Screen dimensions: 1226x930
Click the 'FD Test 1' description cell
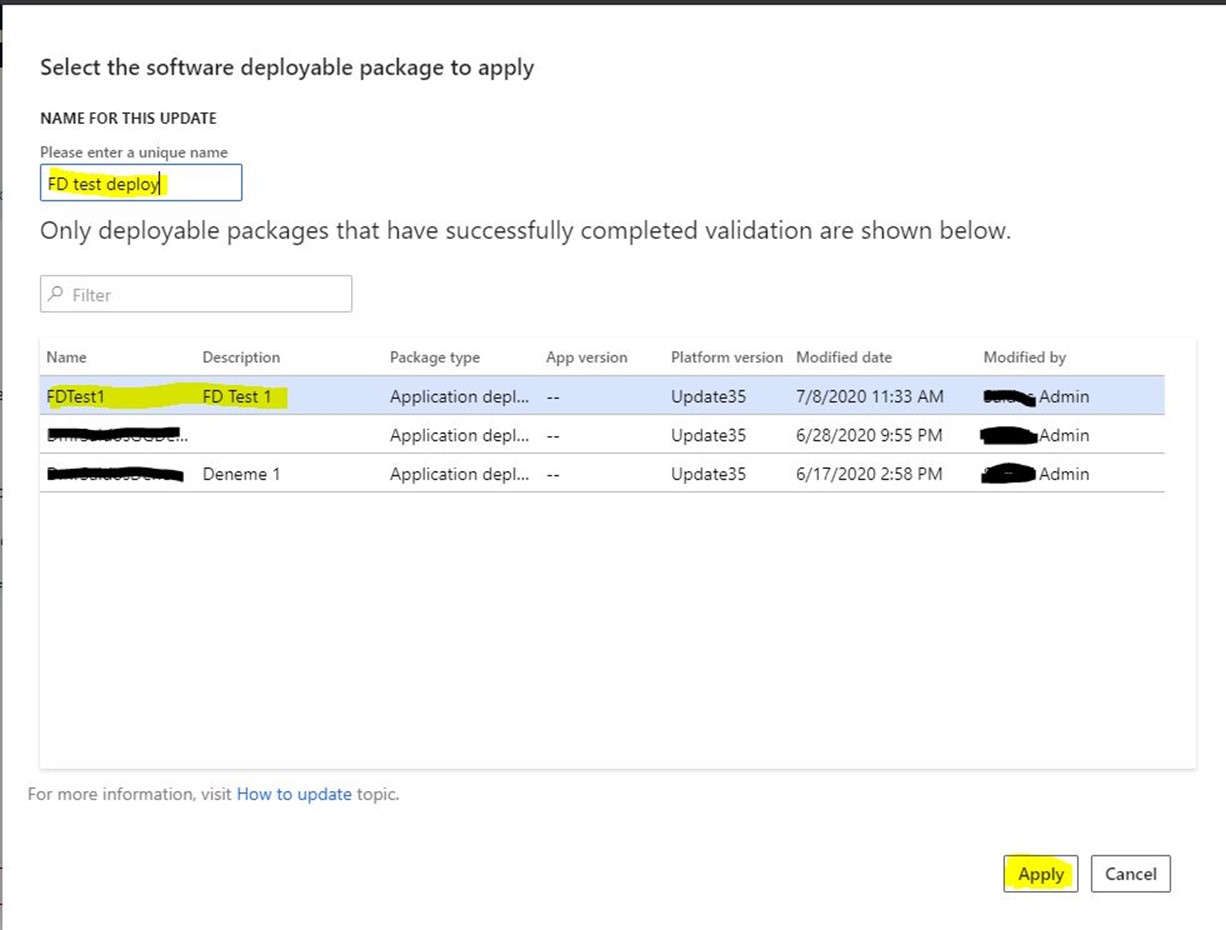pos(237,397)
